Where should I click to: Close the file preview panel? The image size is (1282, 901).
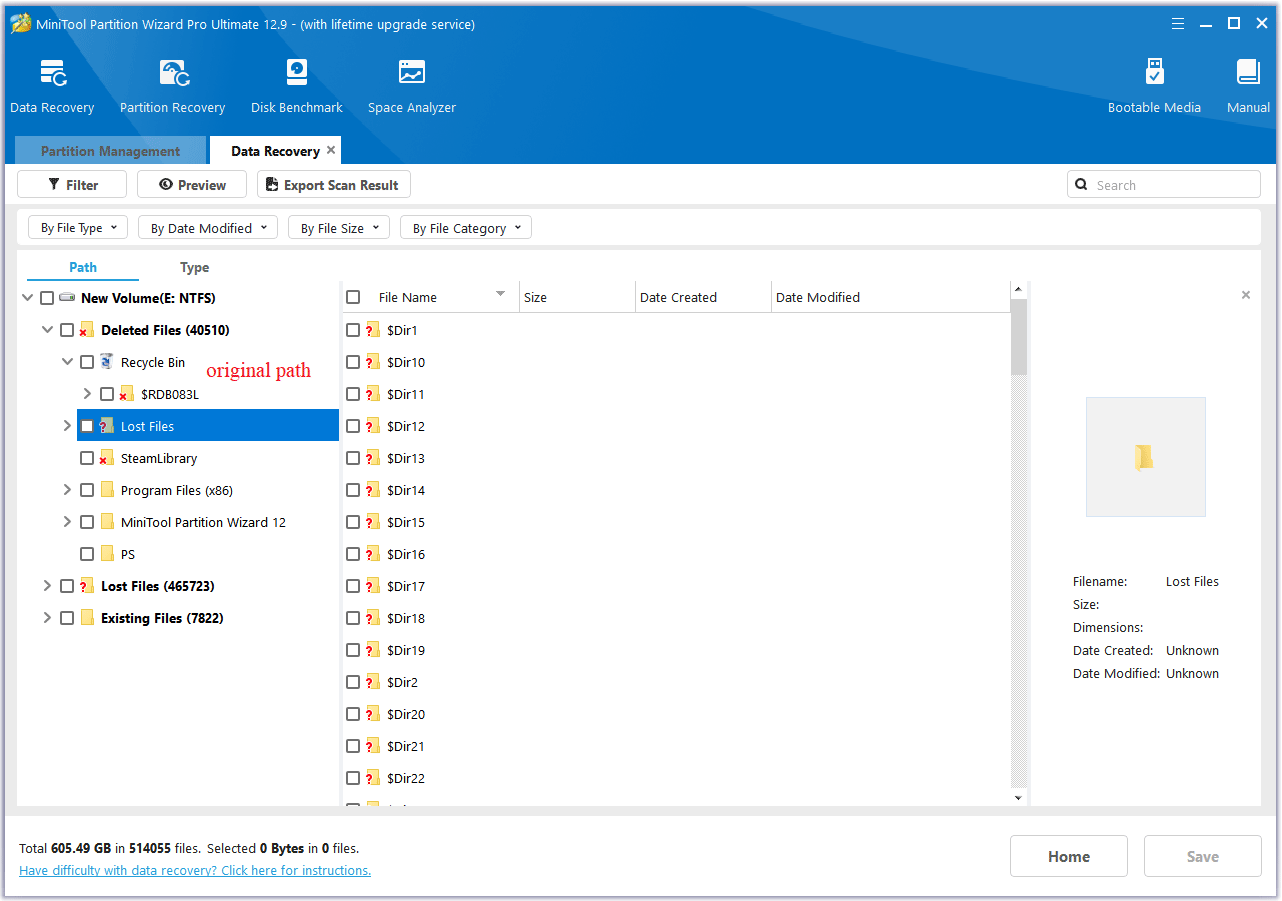1245,295
